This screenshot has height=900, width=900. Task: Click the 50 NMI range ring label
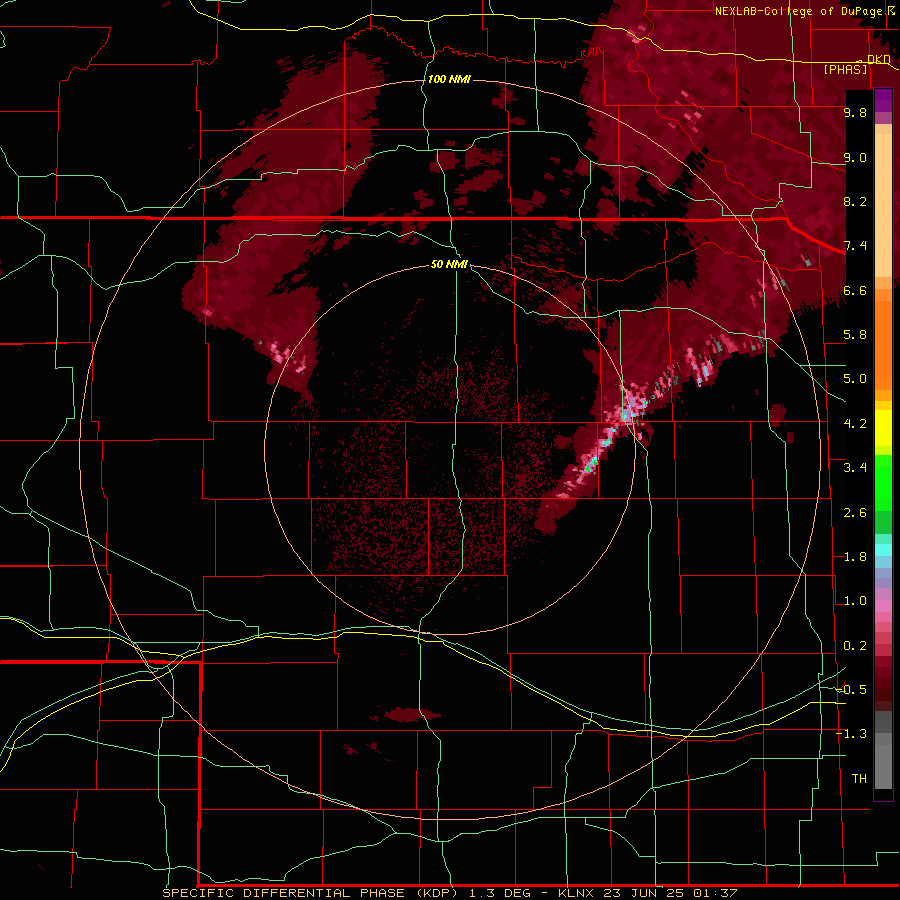[449, 264]
